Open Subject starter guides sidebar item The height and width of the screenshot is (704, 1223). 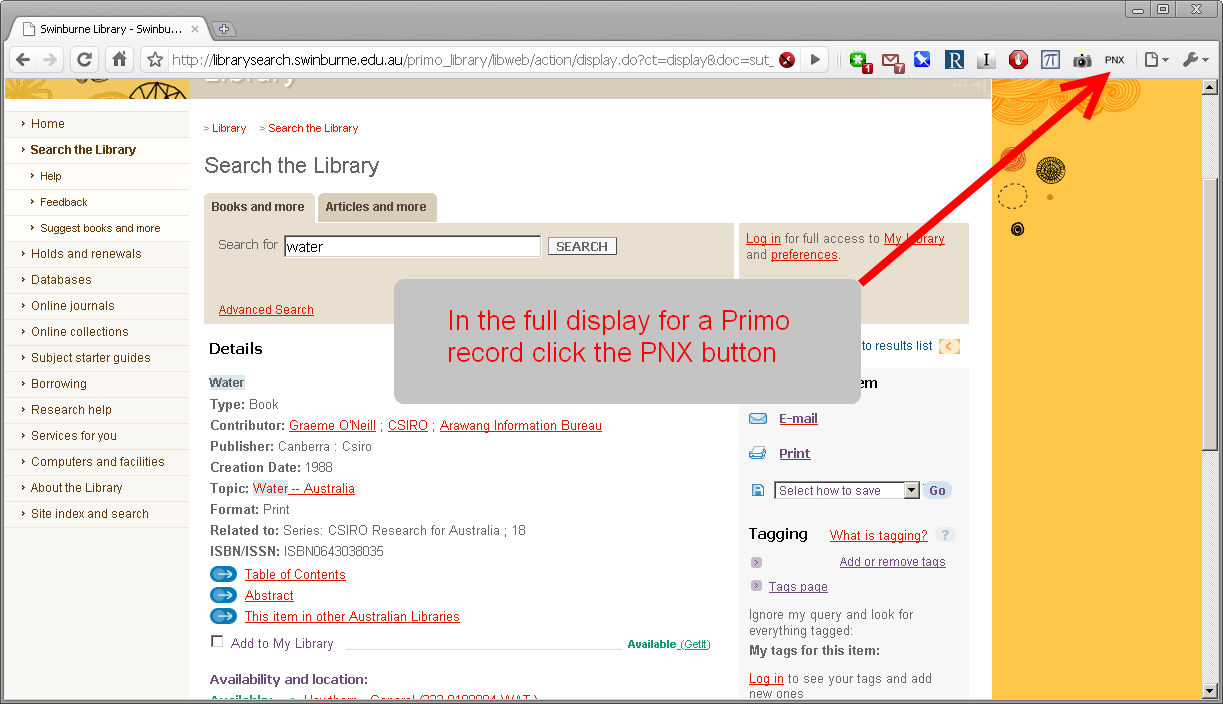tap(91, 358)
